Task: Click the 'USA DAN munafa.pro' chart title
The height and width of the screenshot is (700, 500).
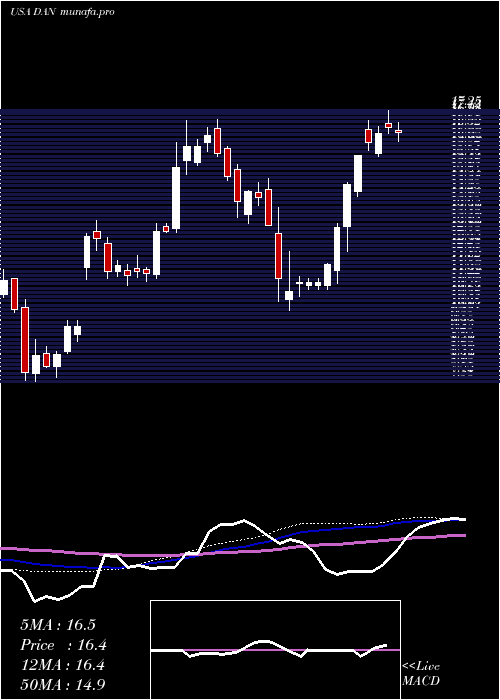Action: click(62, 12)
